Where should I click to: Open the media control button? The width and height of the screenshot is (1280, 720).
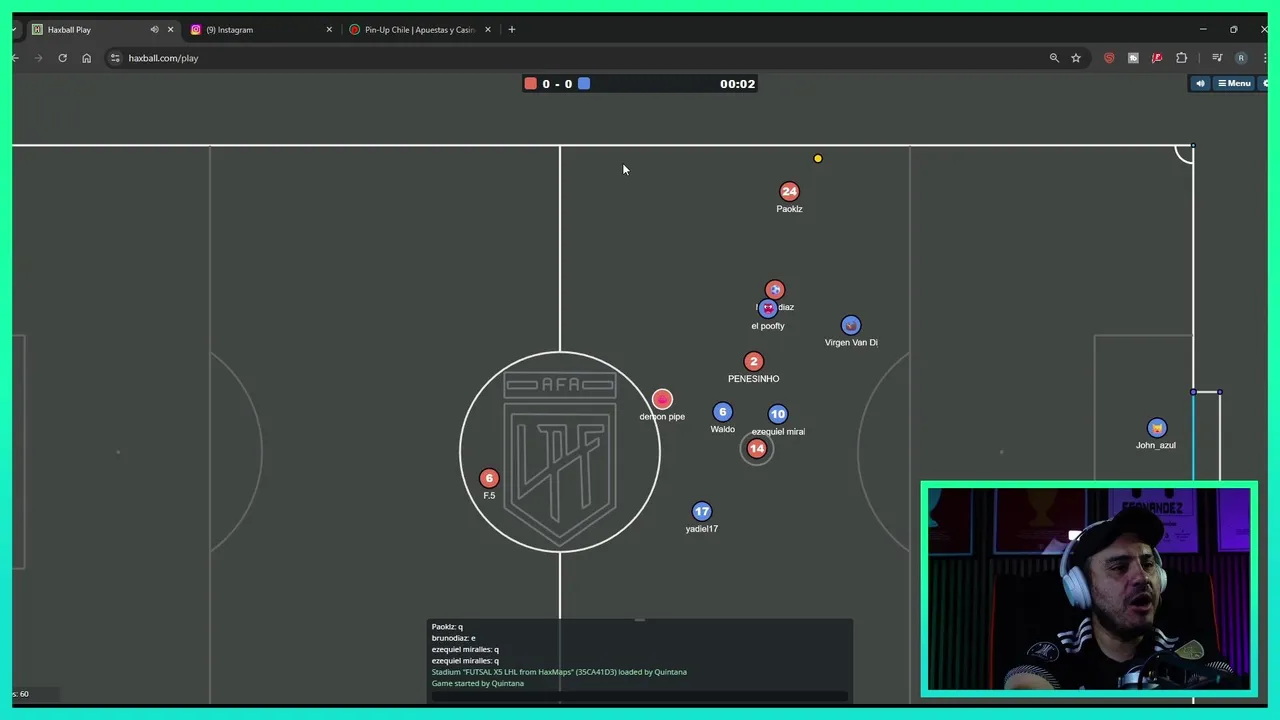[1217, 58]
